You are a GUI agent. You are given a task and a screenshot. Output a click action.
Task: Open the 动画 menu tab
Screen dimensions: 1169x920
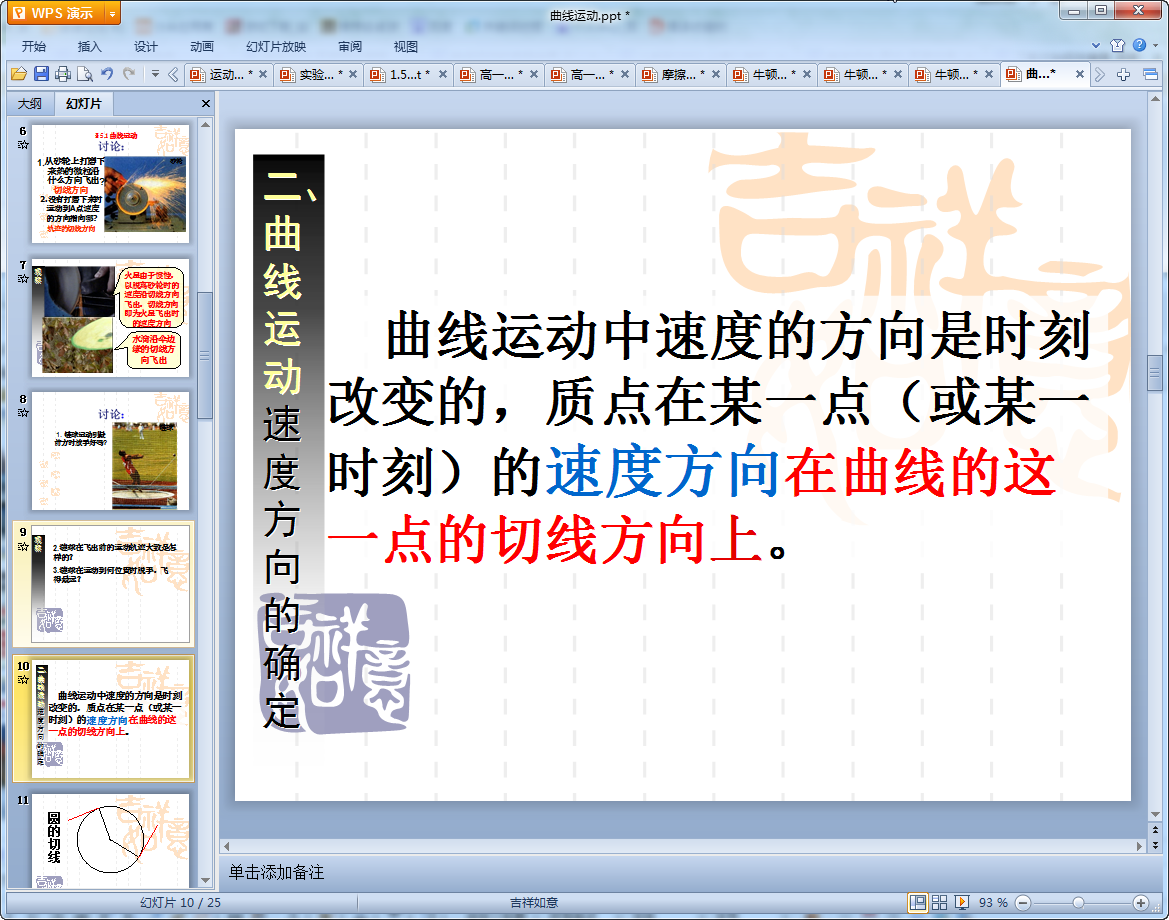click(202, 46)
